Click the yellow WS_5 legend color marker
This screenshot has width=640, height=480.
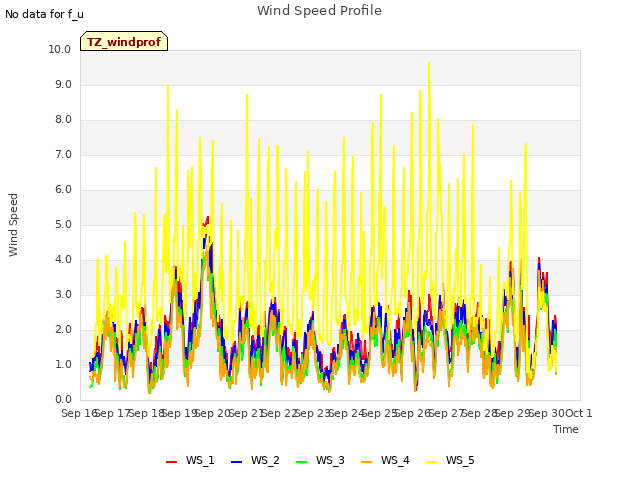point(431,461)
